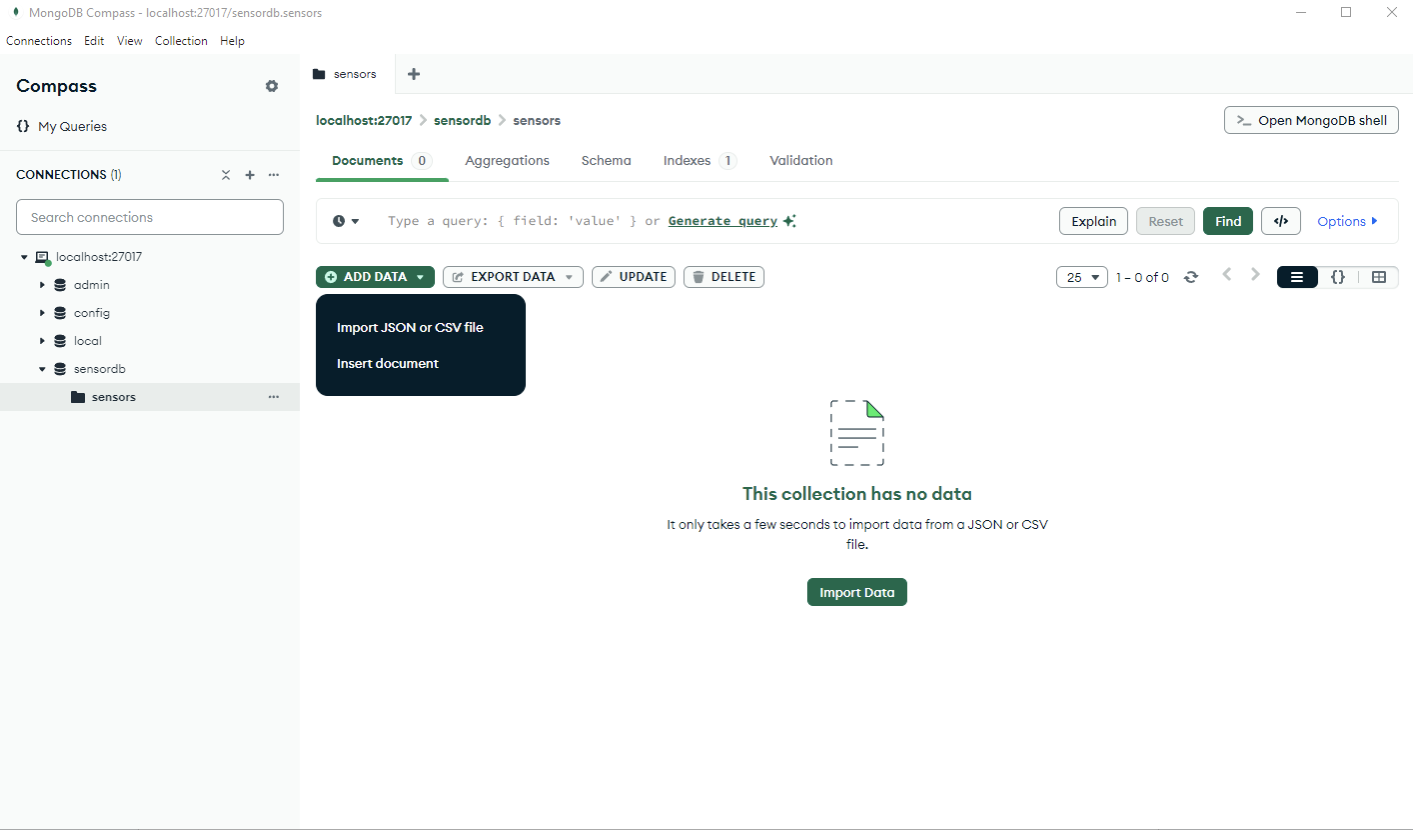Viewport: 1413px width, 830px height.
Task: Expand the local database
Action: [x=42, y=341]
